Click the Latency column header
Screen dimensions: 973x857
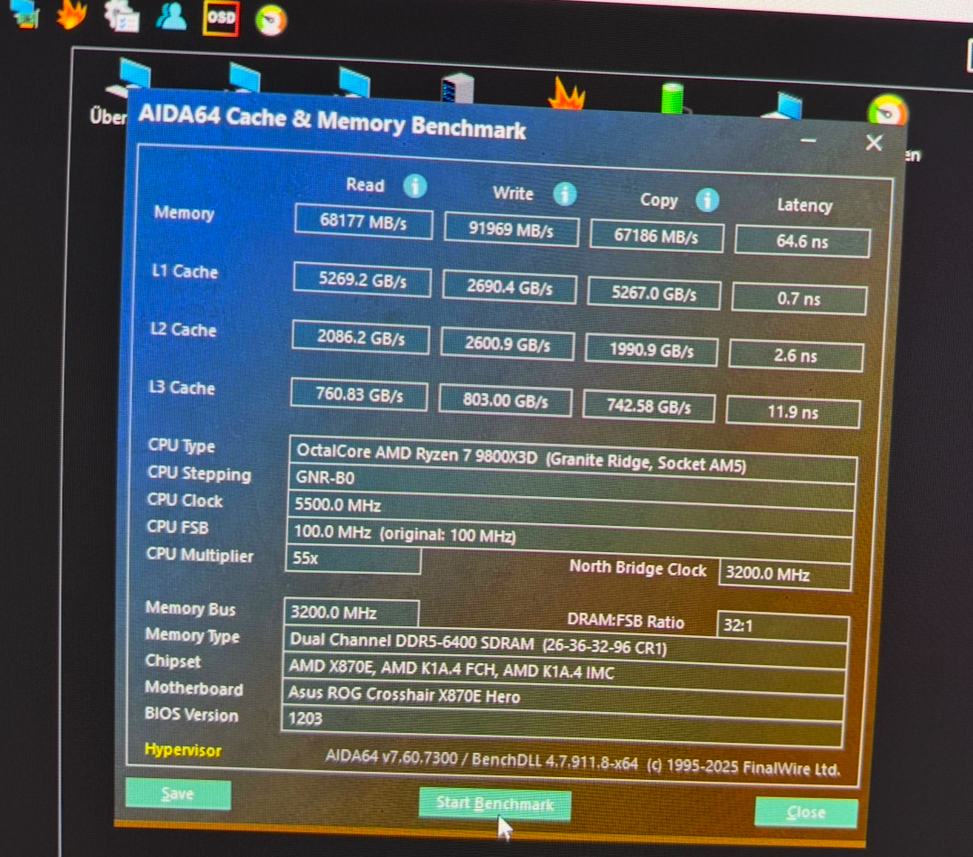coord(805,205)
